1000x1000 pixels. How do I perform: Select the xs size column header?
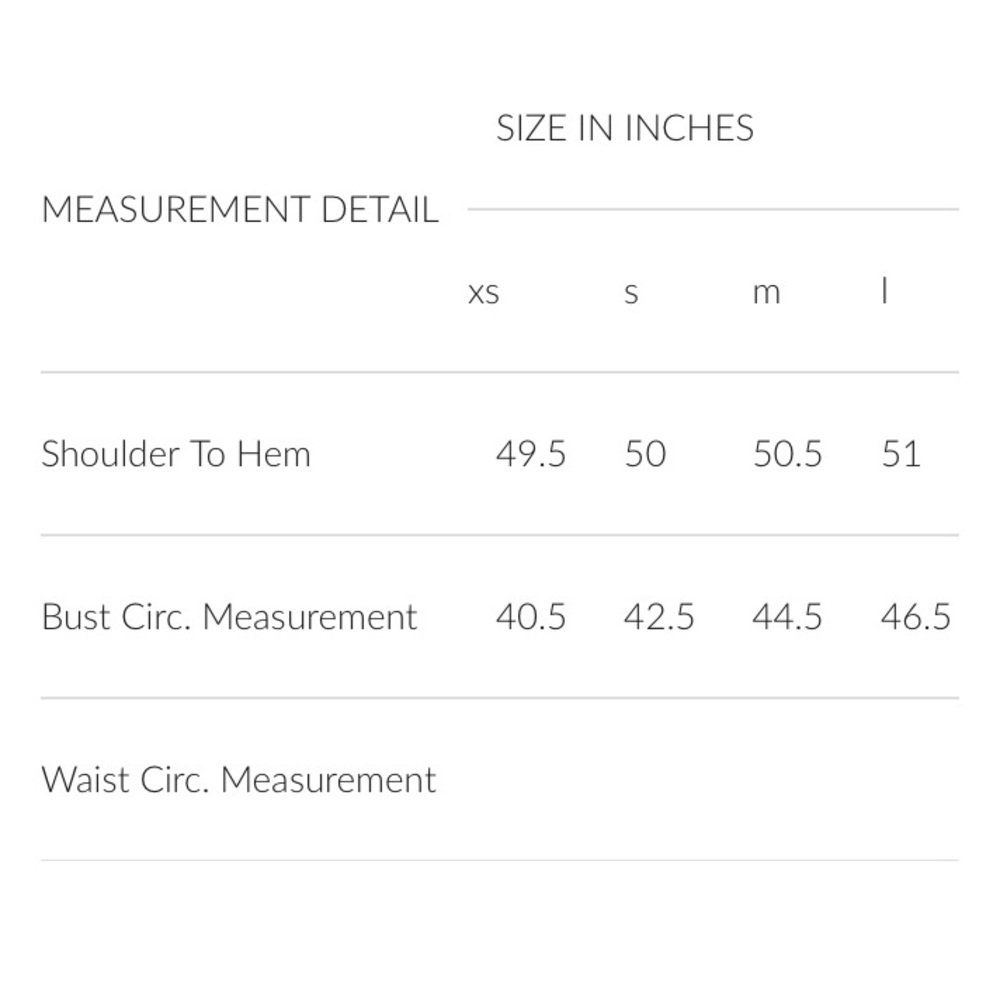(x=483, y=293)
